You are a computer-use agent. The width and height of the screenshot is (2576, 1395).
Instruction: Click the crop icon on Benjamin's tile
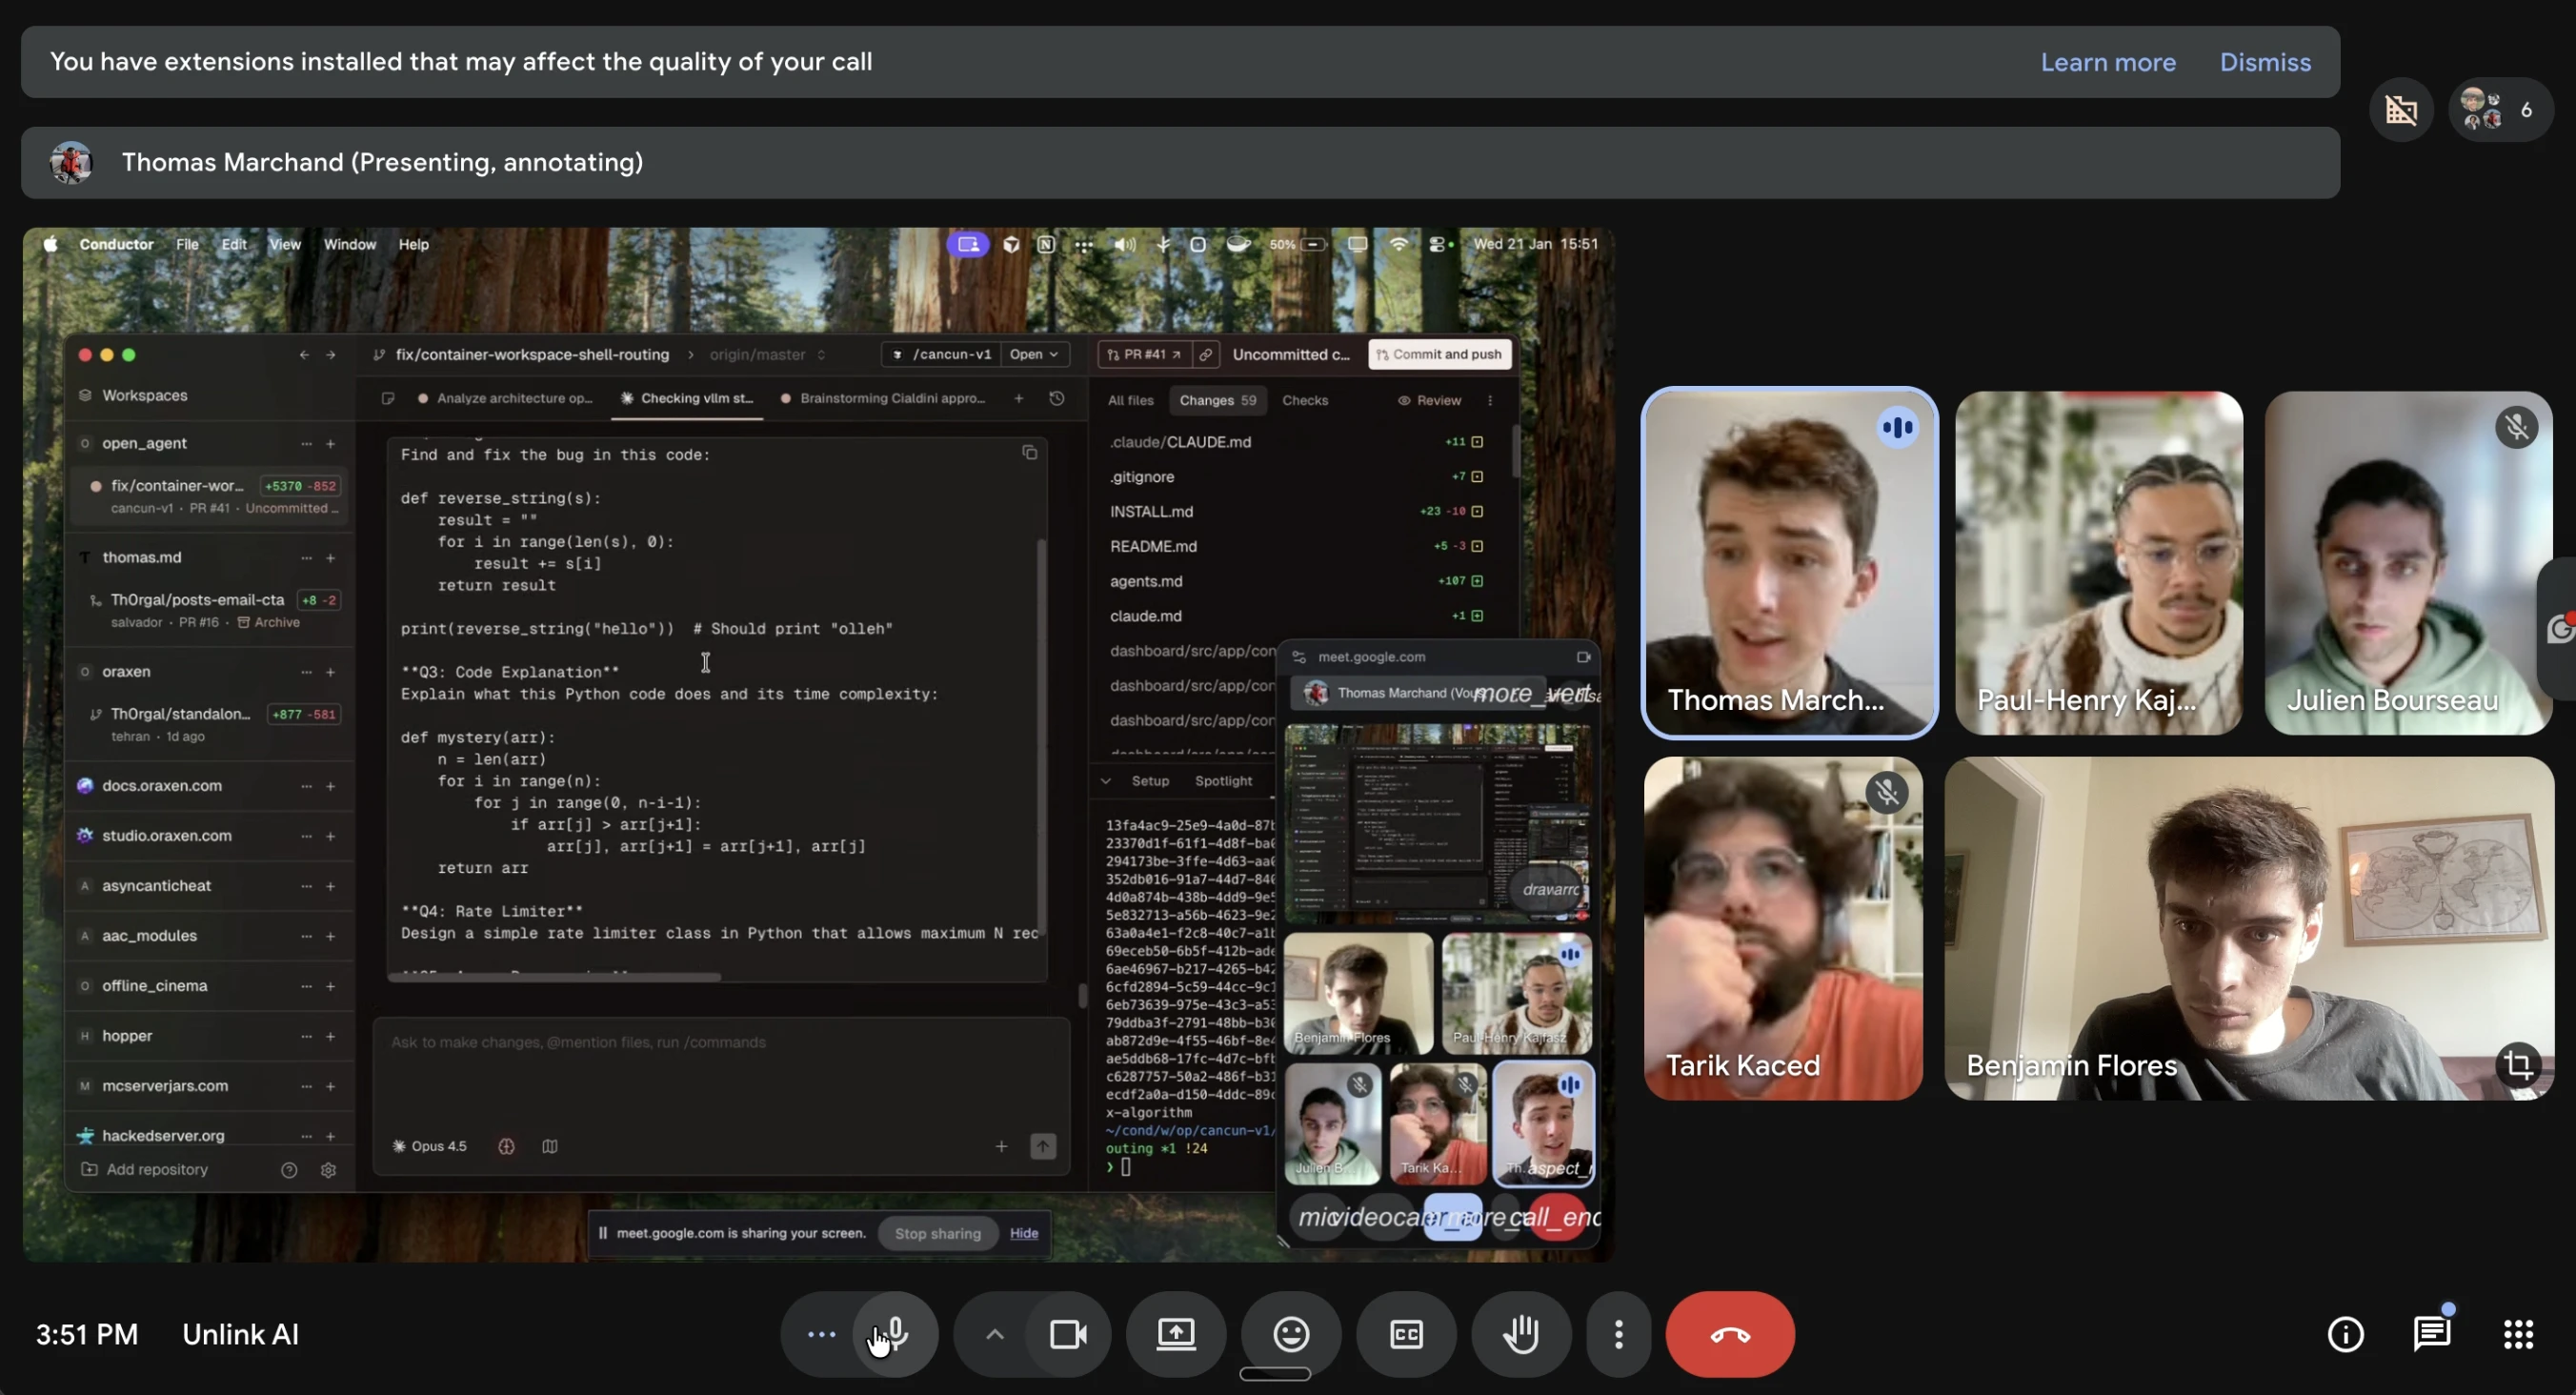[x=2517, y=1064]
